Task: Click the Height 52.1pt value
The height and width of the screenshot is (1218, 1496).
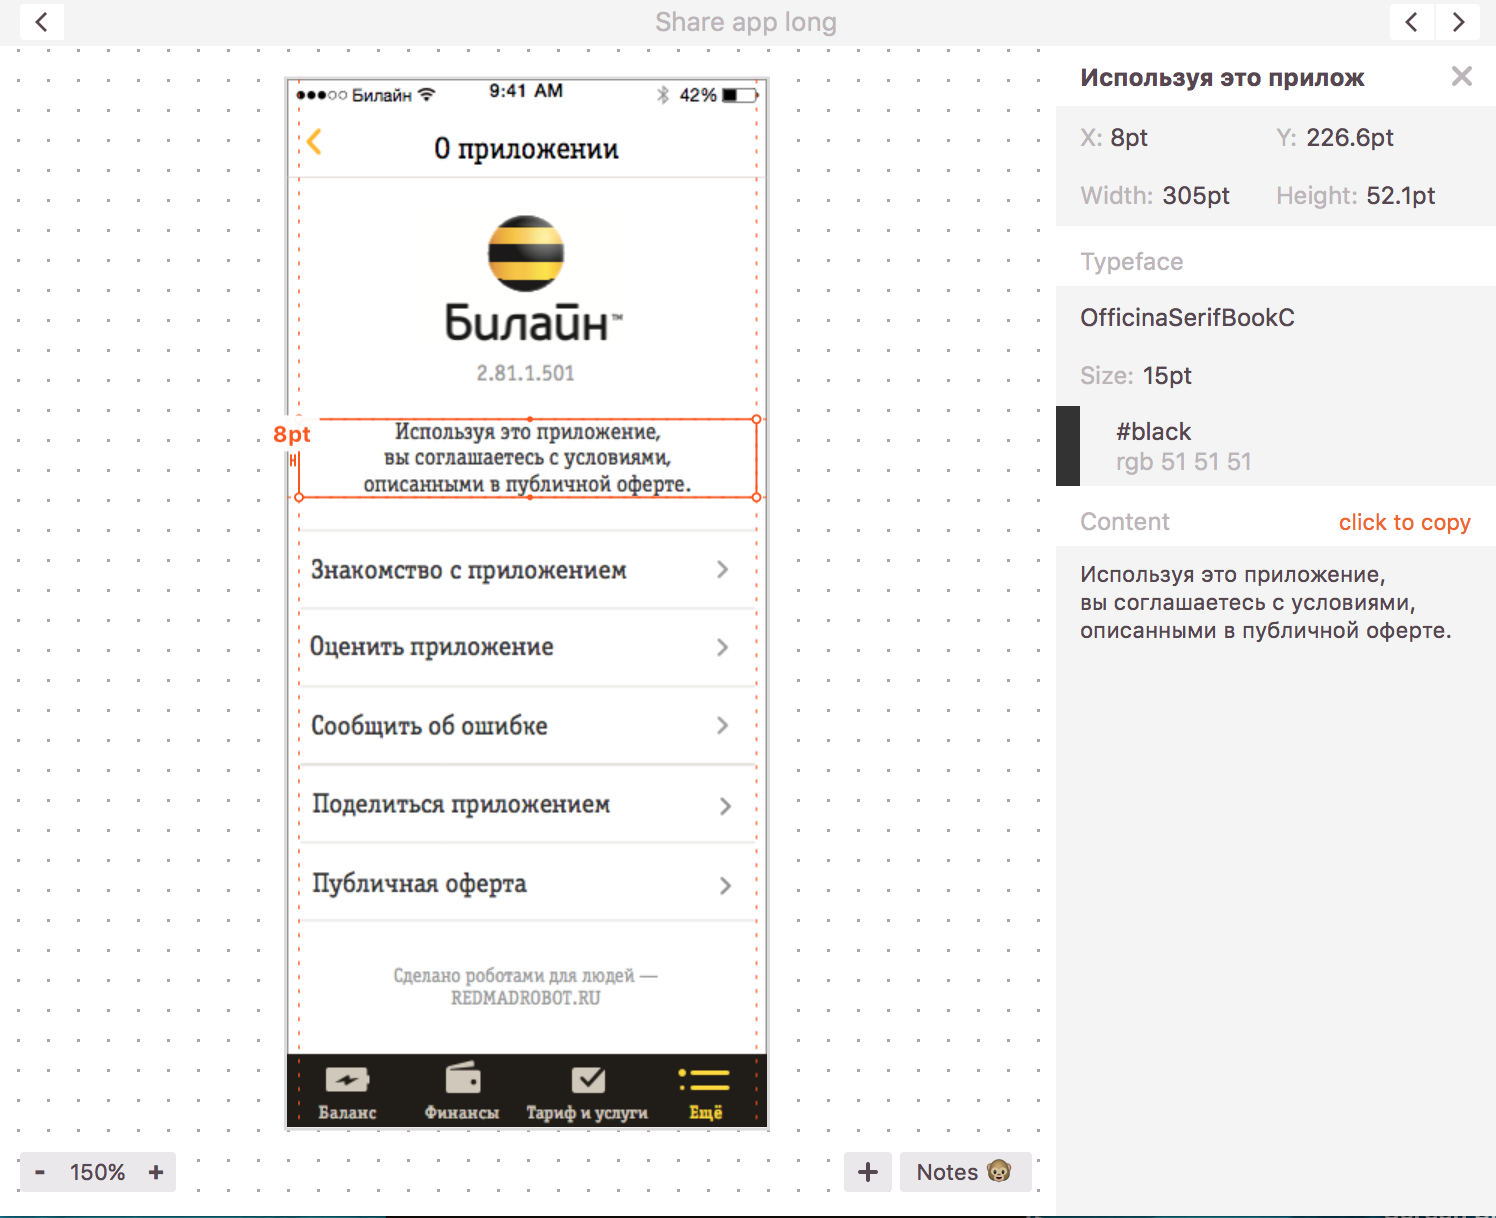Action: pos(1400,196)
